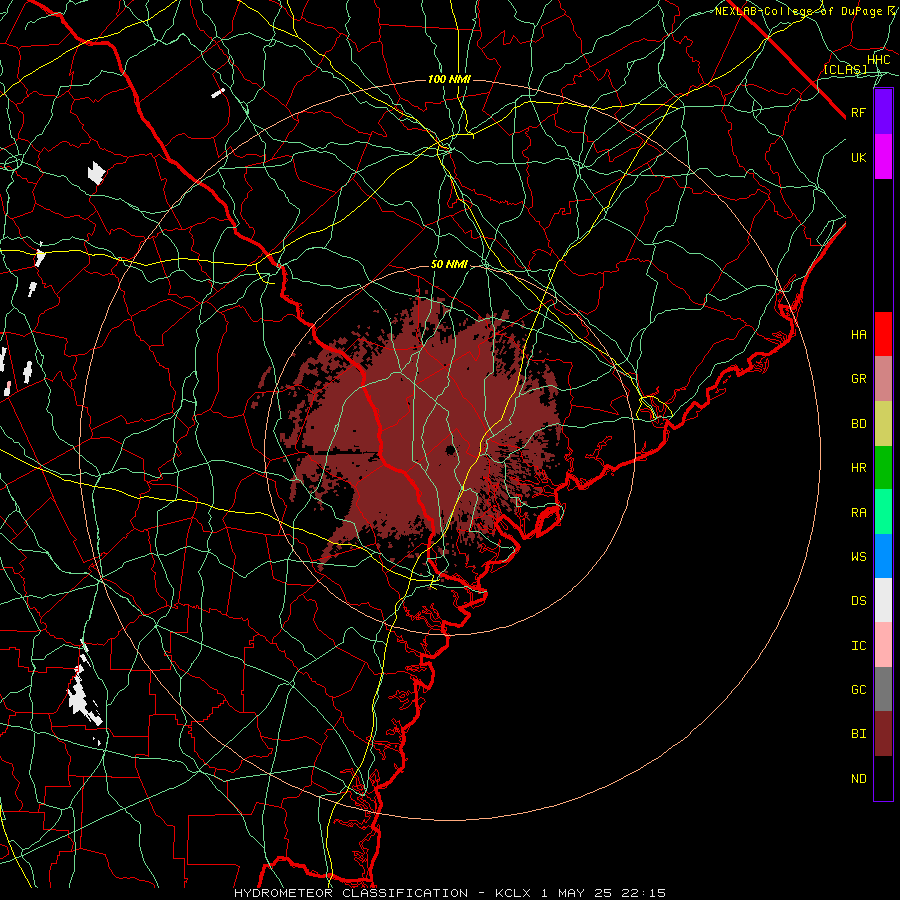This screenshot has height=900, width=900.
Task: Select the GR pink legend swatch
Action: point(883,379)
